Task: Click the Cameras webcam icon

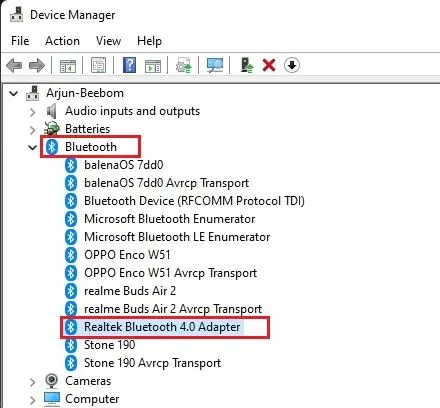Action: click(52, 381)
